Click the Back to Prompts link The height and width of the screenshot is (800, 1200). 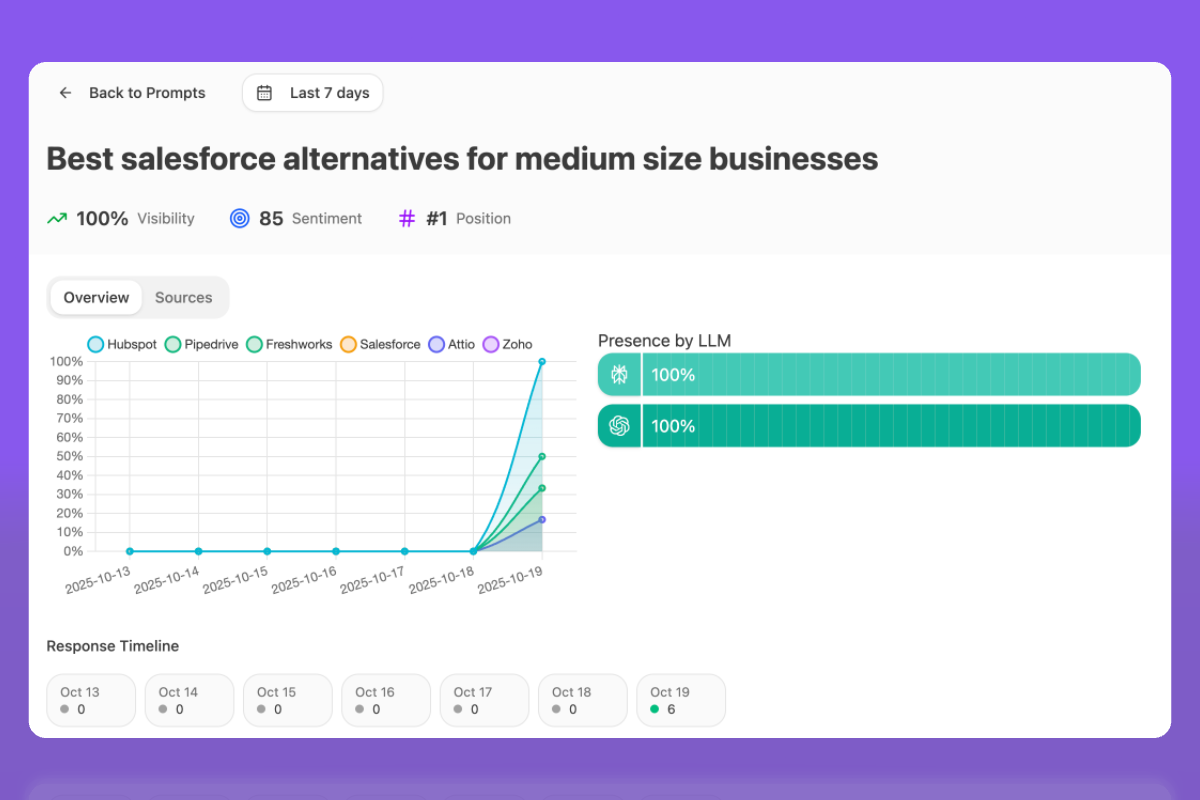coord(147,92)
